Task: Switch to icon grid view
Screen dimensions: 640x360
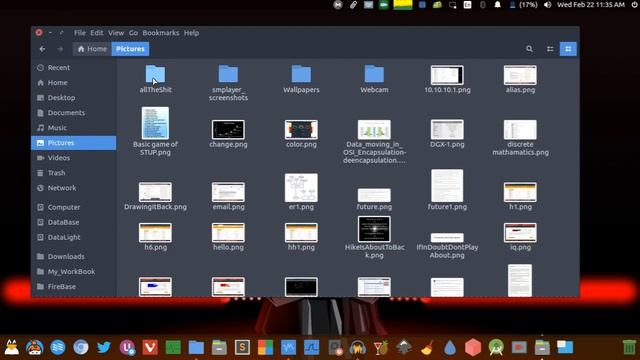Action: pyautogui.click(x=568, y=49)
